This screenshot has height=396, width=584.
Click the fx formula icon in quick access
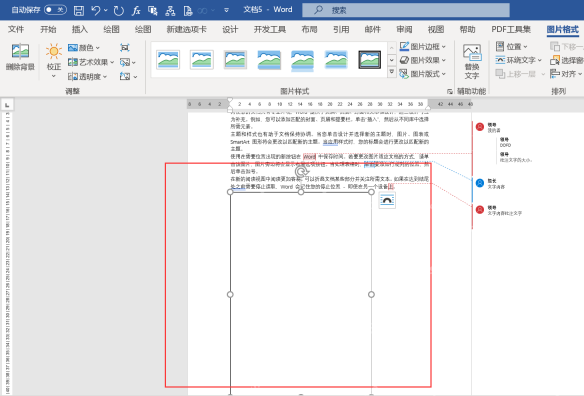tap(136, 10)
